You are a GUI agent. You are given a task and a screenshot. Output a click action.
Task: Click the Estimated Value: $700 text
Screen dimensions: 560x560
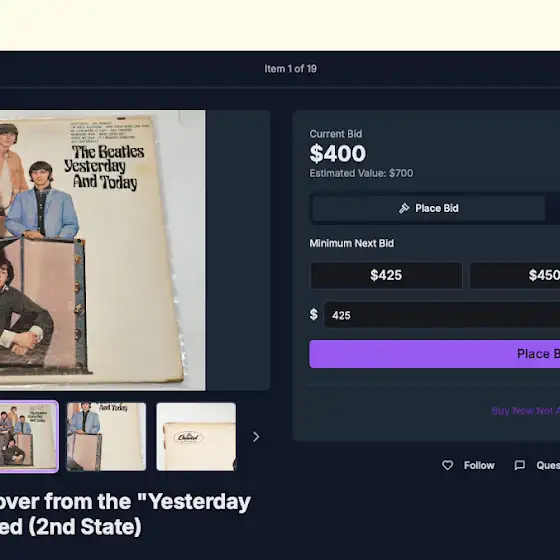[x=361, y=173]
